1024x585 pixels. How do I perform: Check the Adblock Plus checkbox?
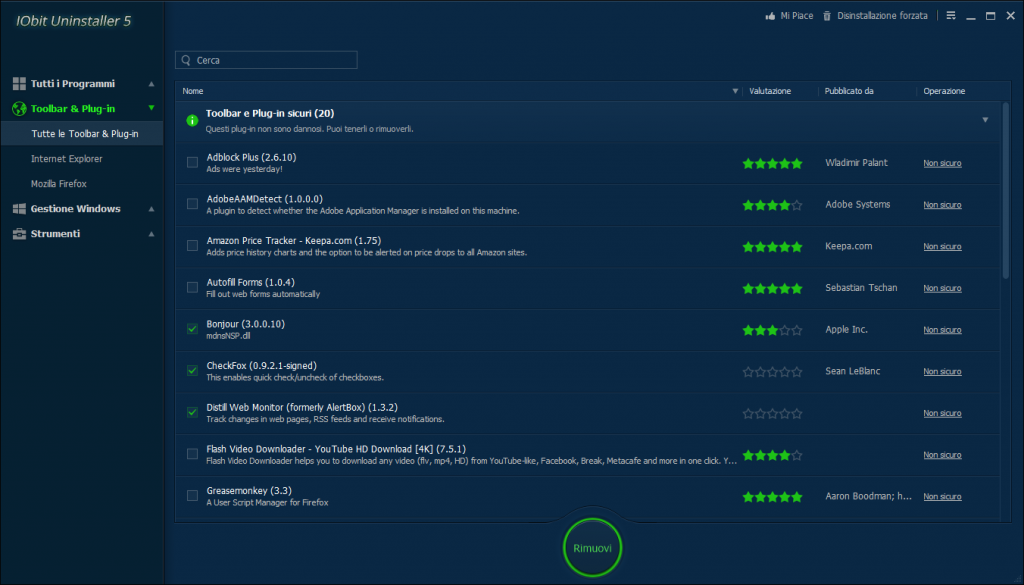192,162
